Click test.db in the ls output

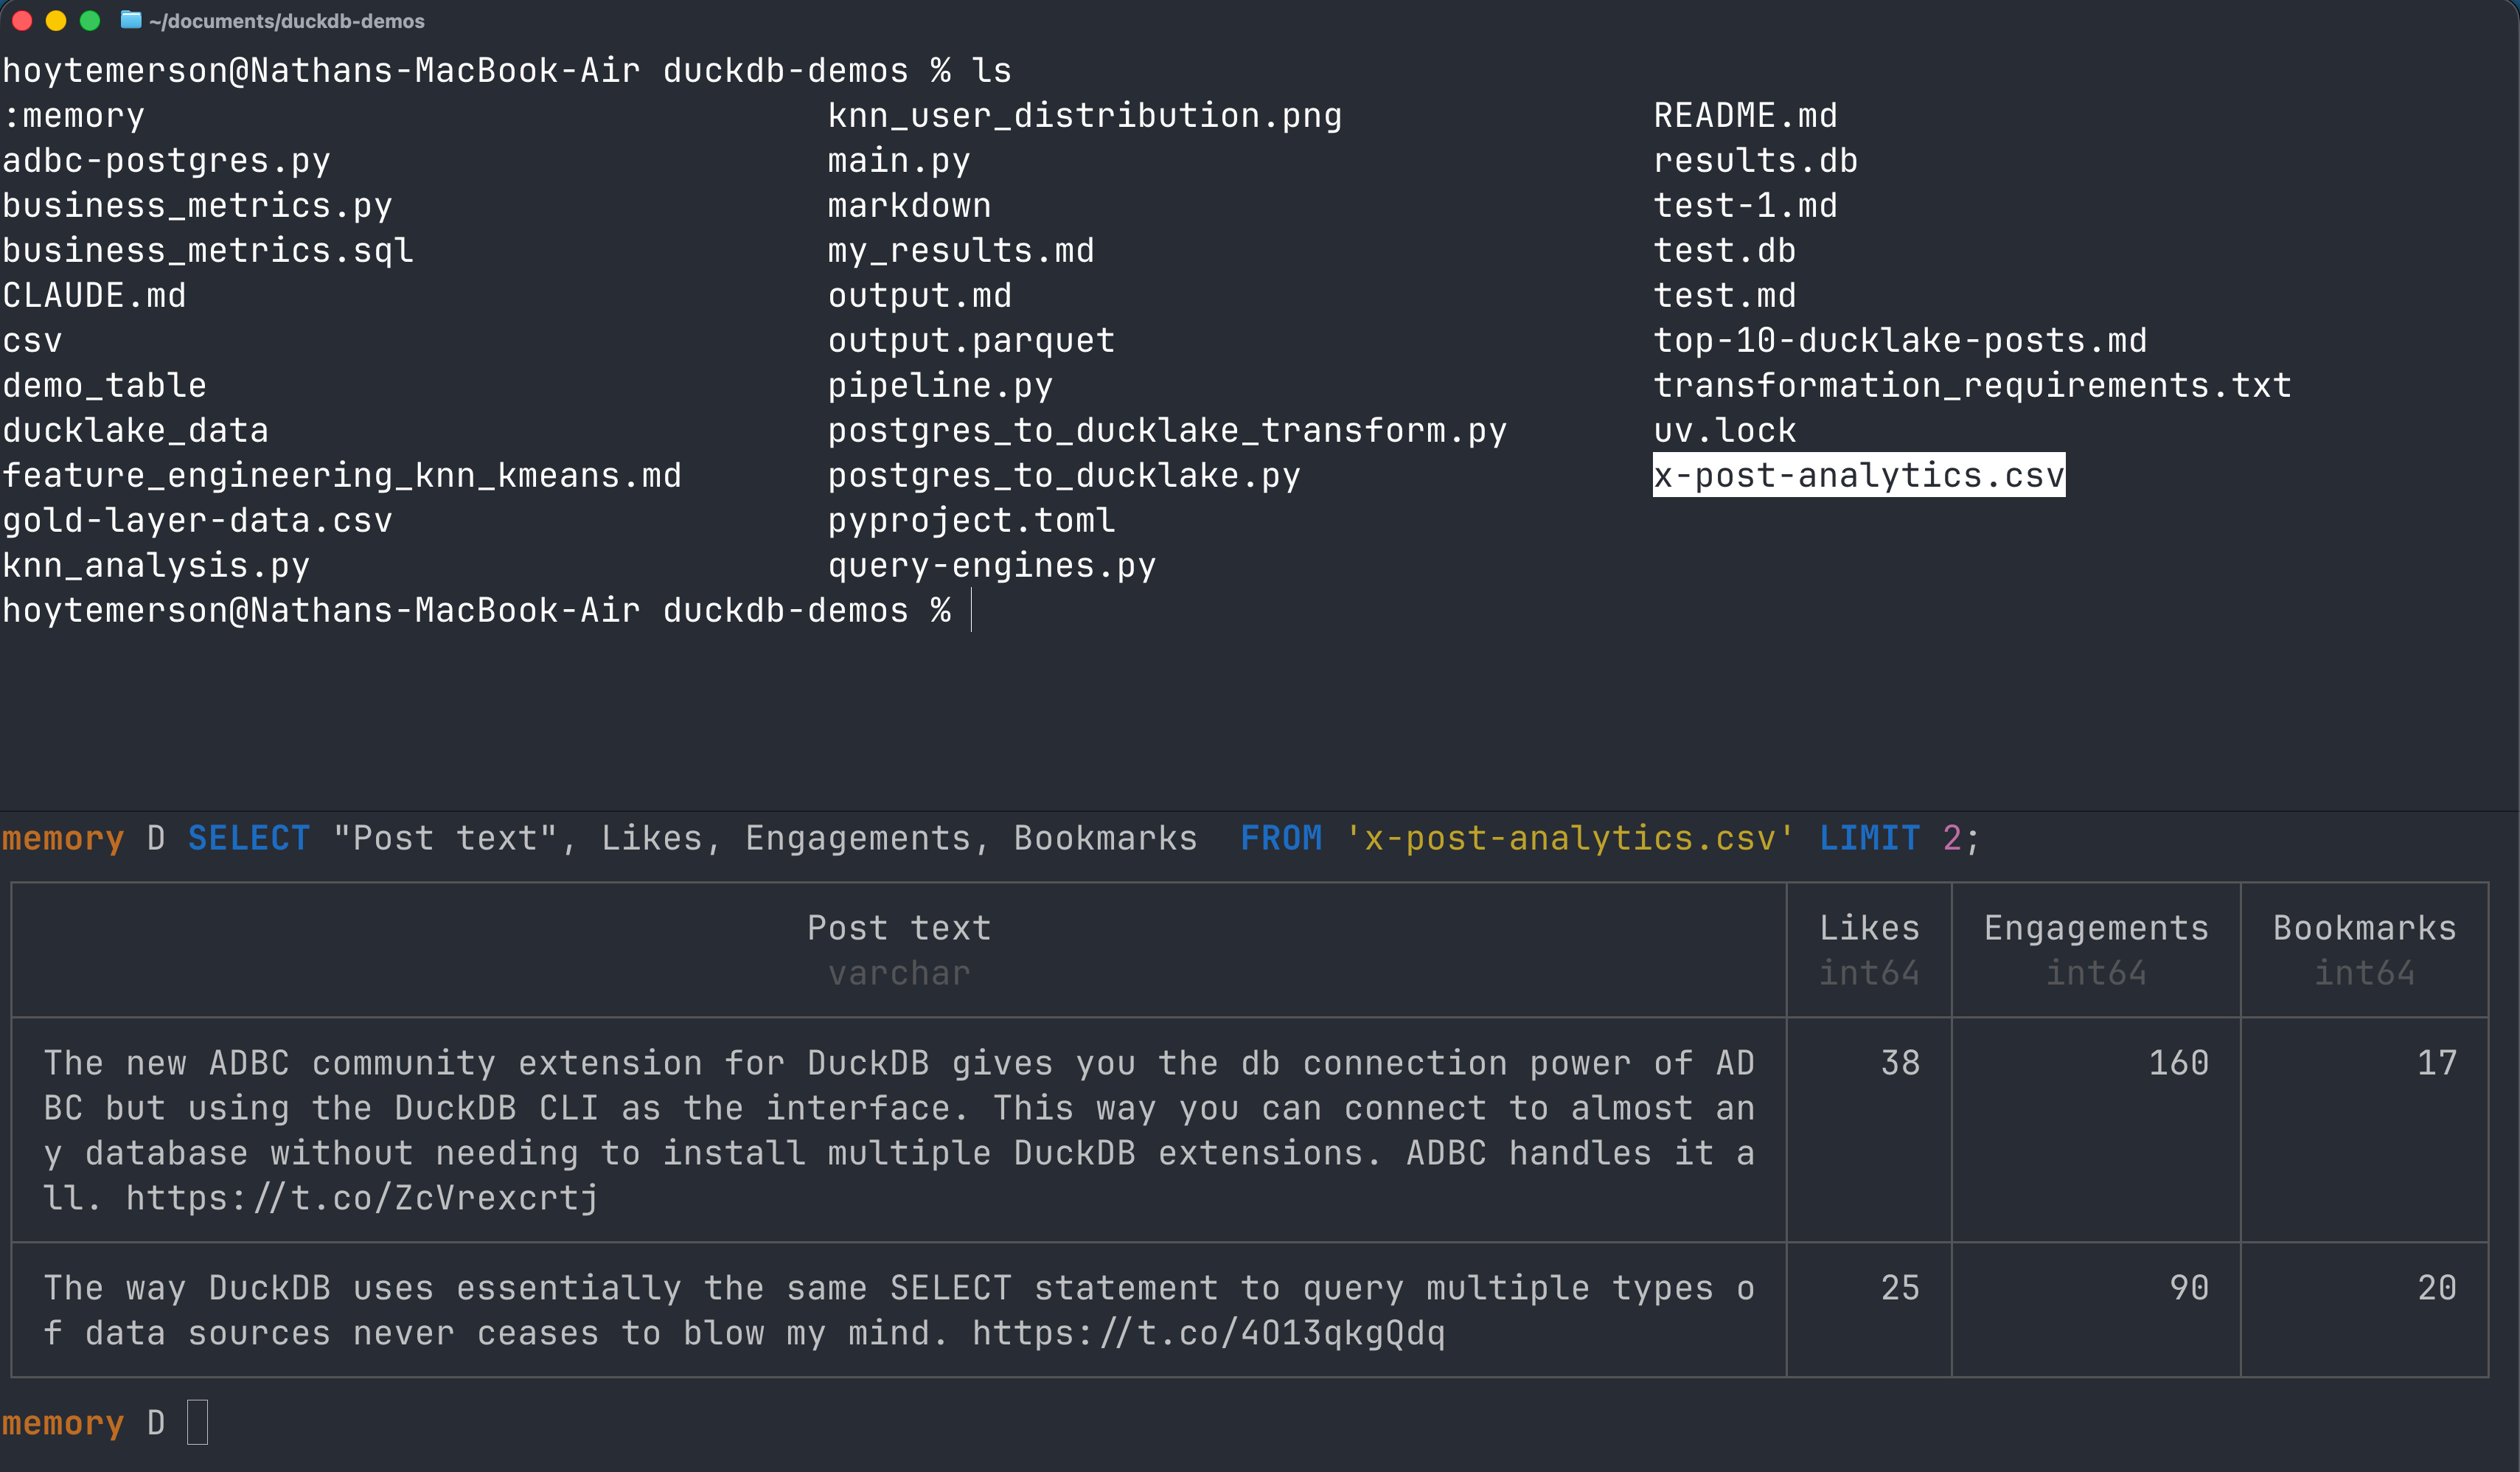1724,250
